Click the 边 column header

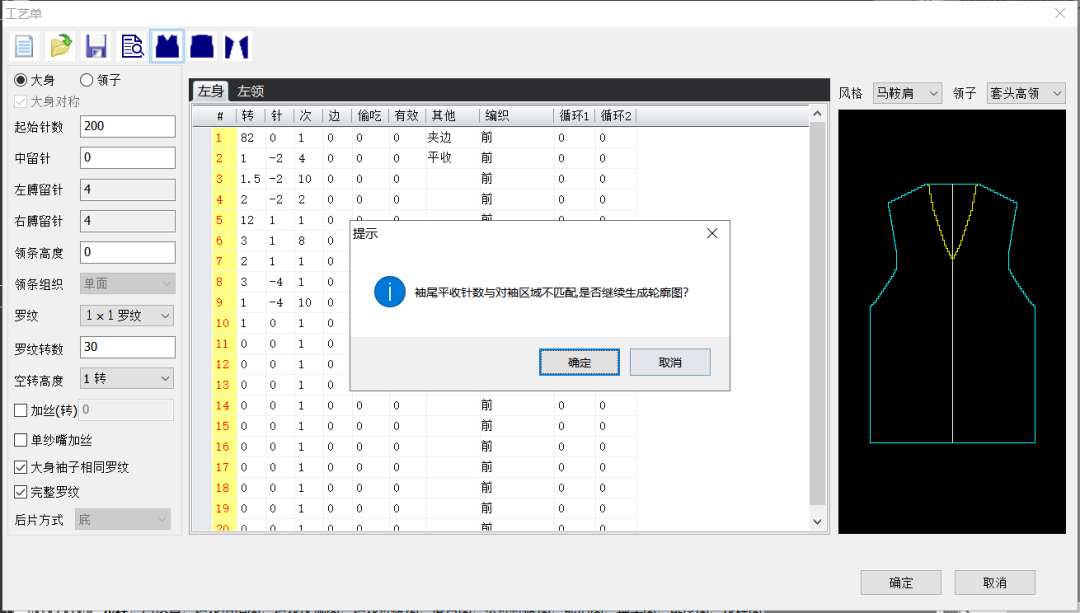[338, 116]
